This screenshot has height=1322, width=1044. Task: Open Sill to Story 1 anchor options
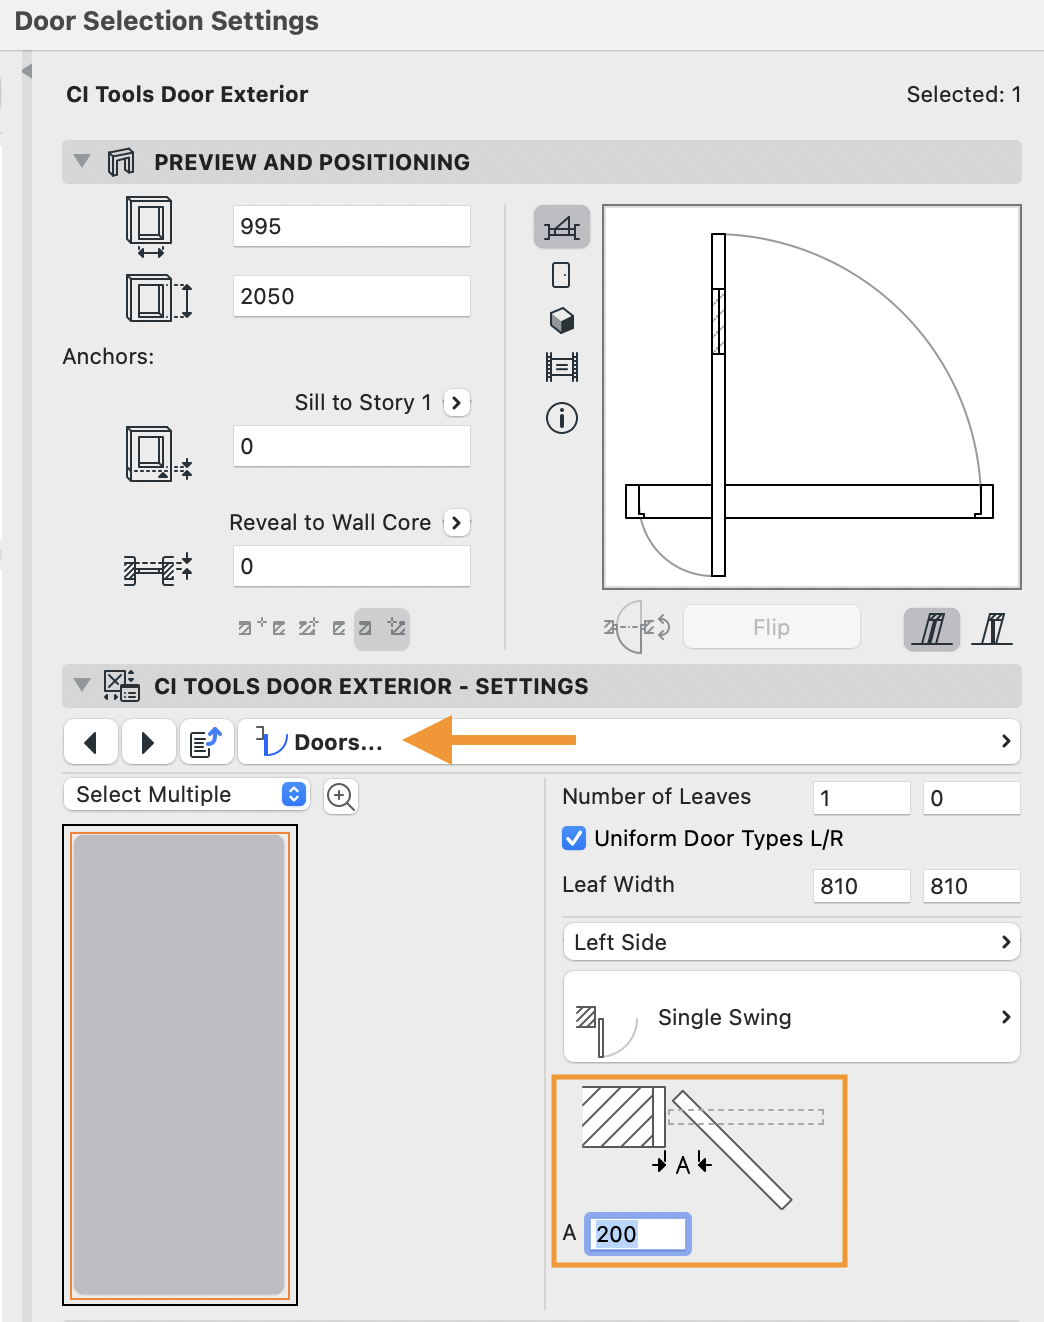(x=457, y=403)
